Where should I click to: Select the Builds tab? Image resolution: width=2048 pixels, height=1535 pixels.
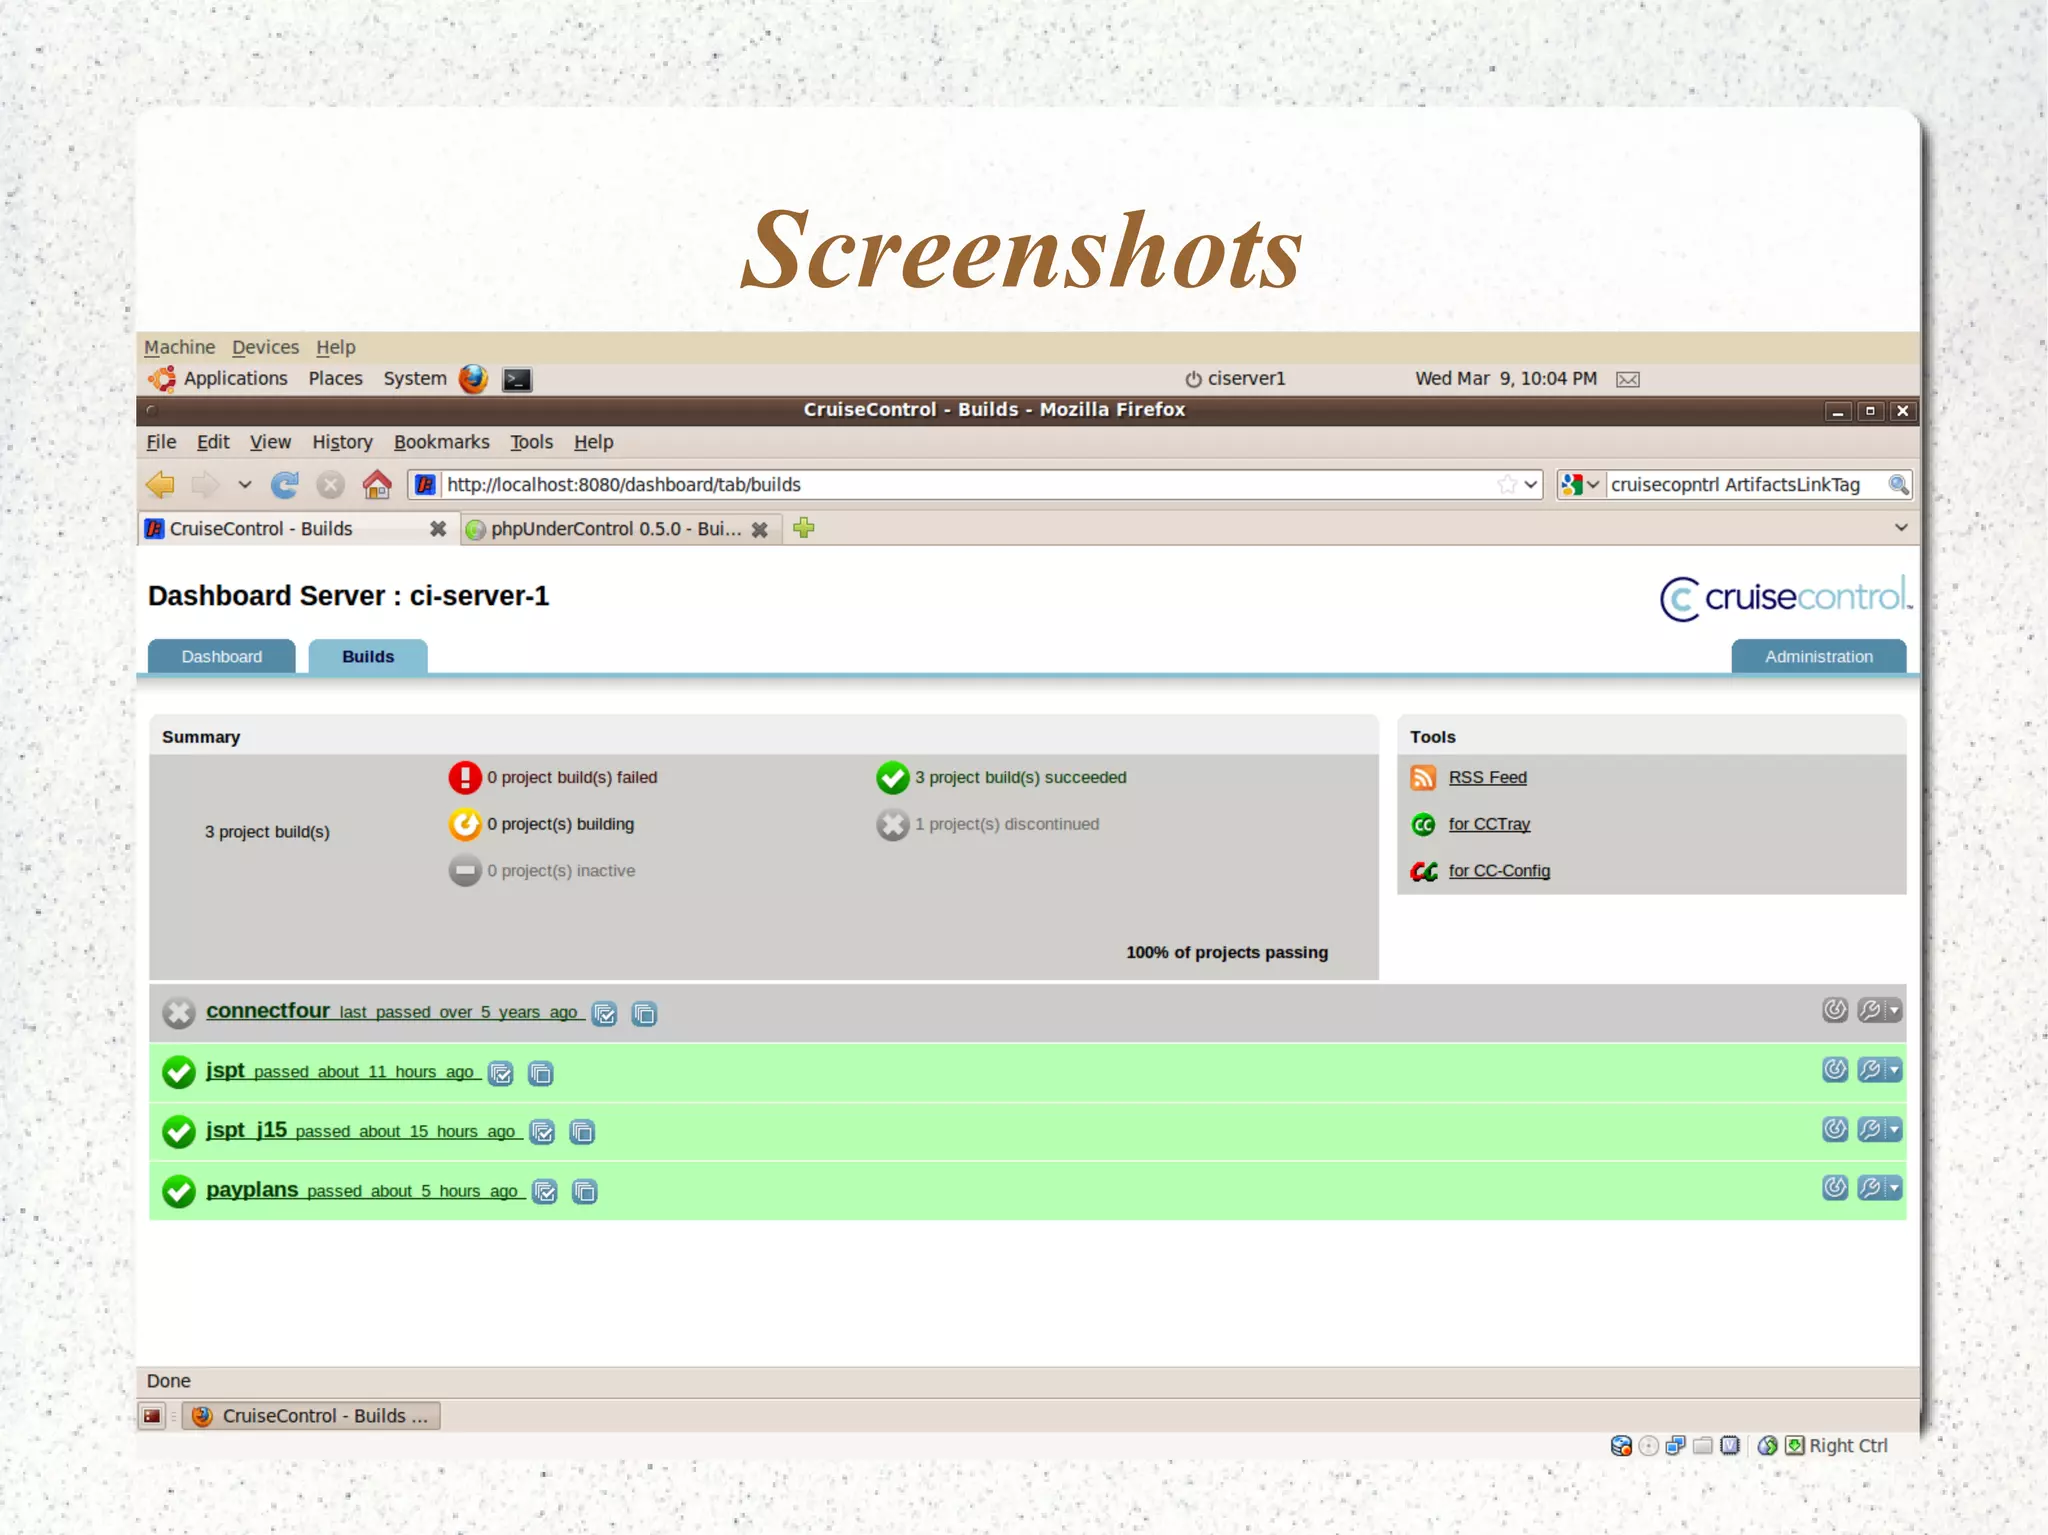368,657
